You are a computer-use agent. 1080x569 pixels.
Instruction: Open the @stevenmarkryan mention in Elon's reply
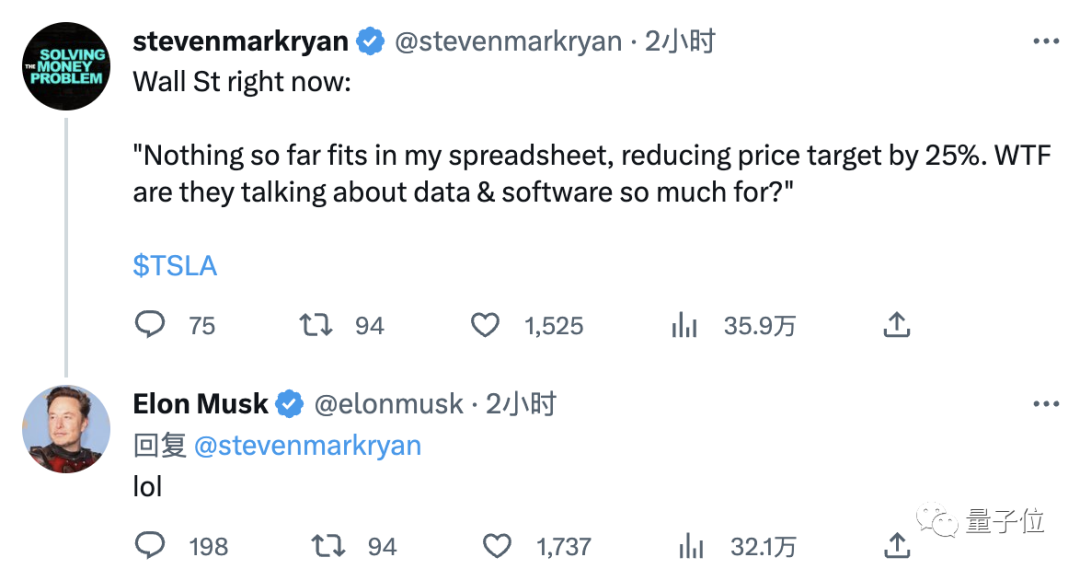click(307, 446)
